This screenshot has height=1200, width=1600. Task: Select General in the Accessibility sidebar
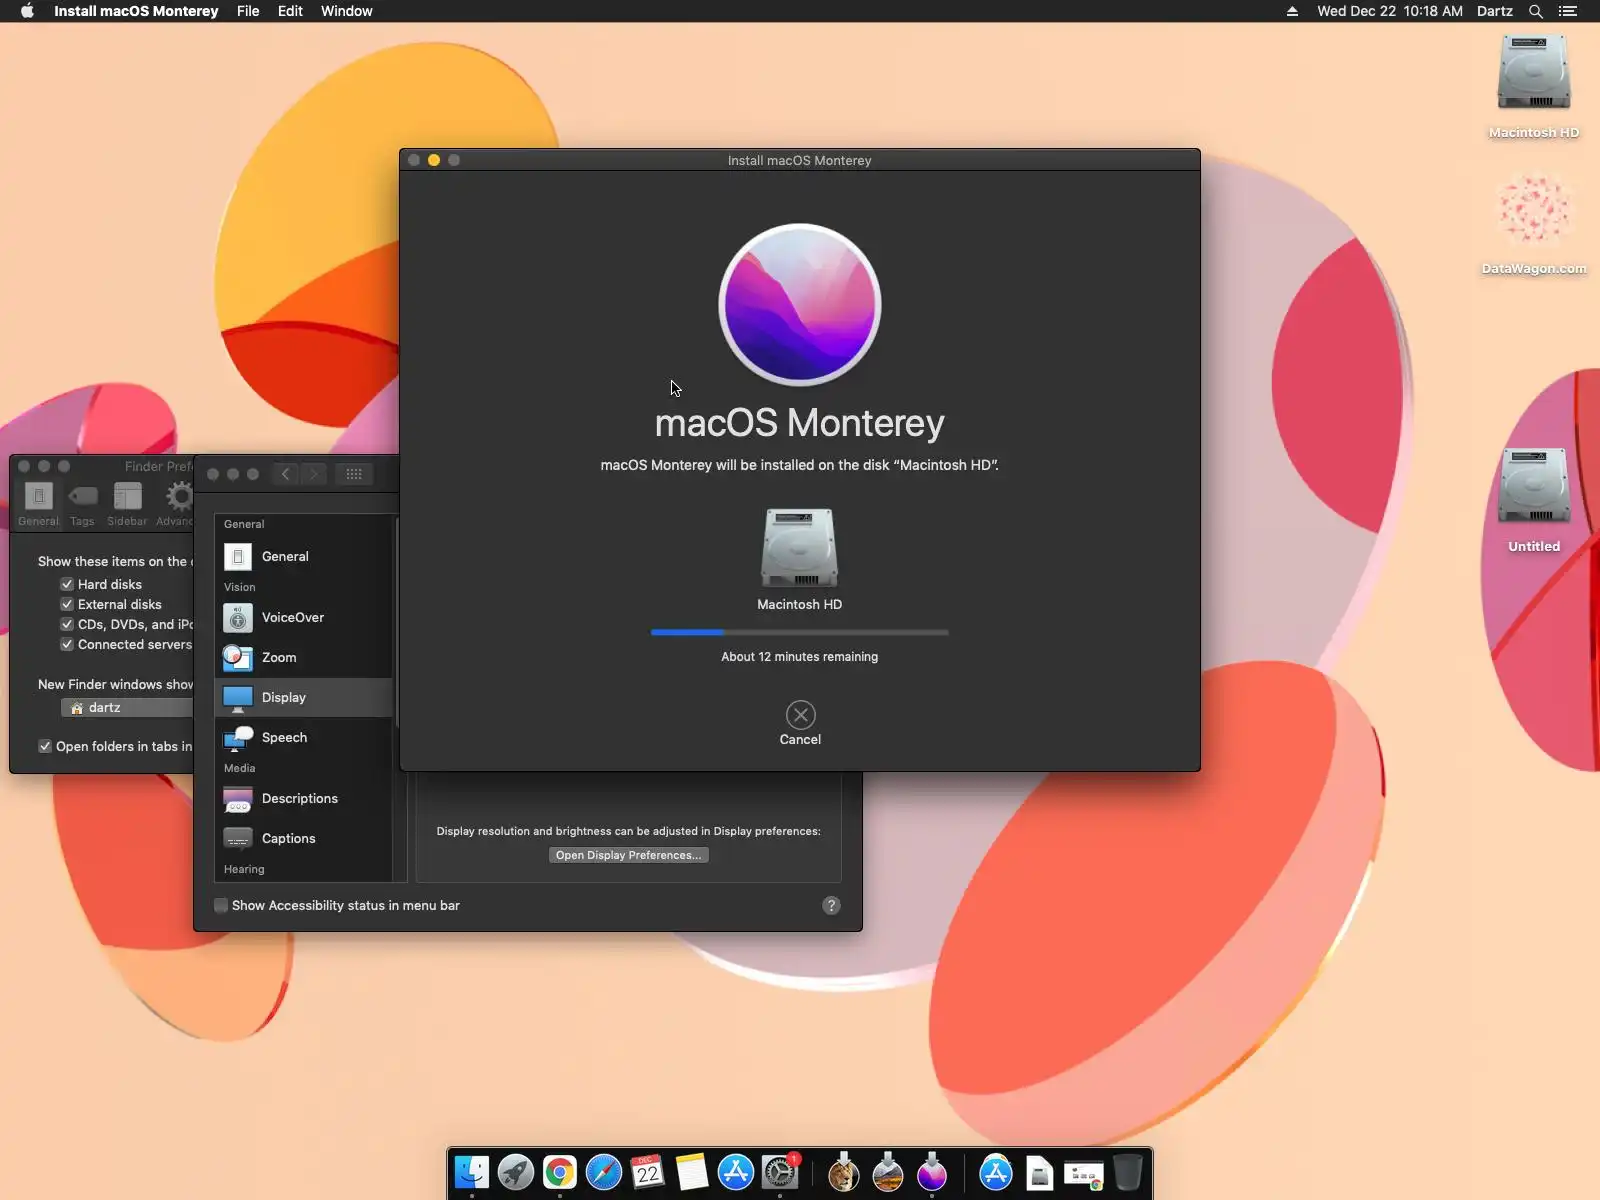pos(304,556)
